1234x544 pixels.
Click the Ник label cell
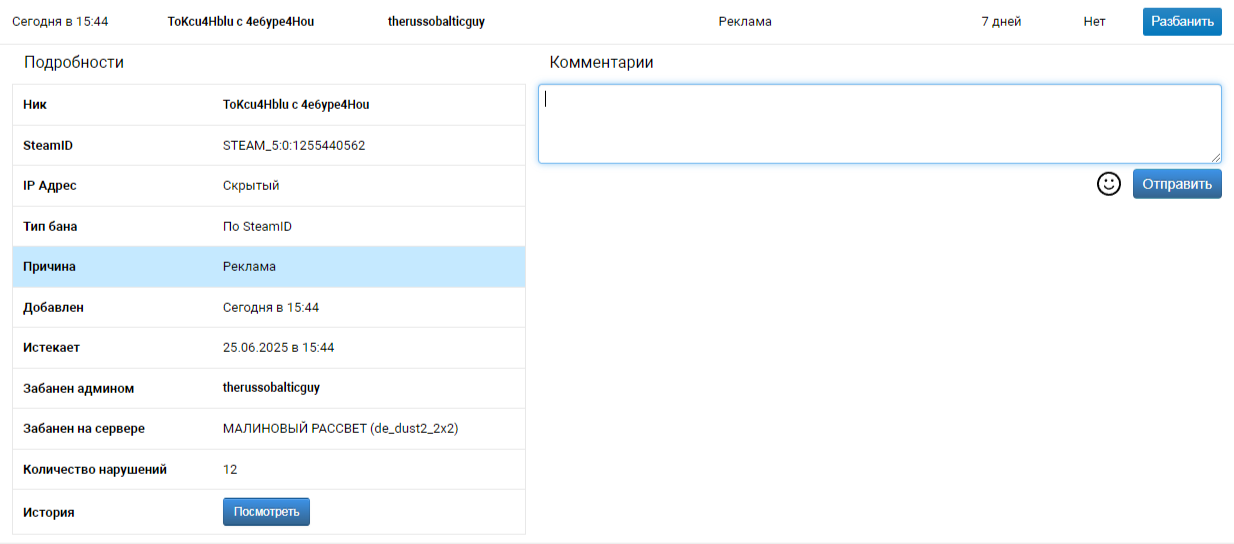[35, 104]
